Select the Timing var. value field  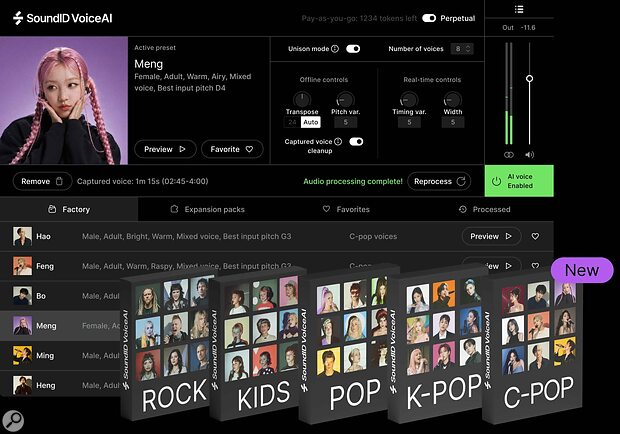click(409, 122)
